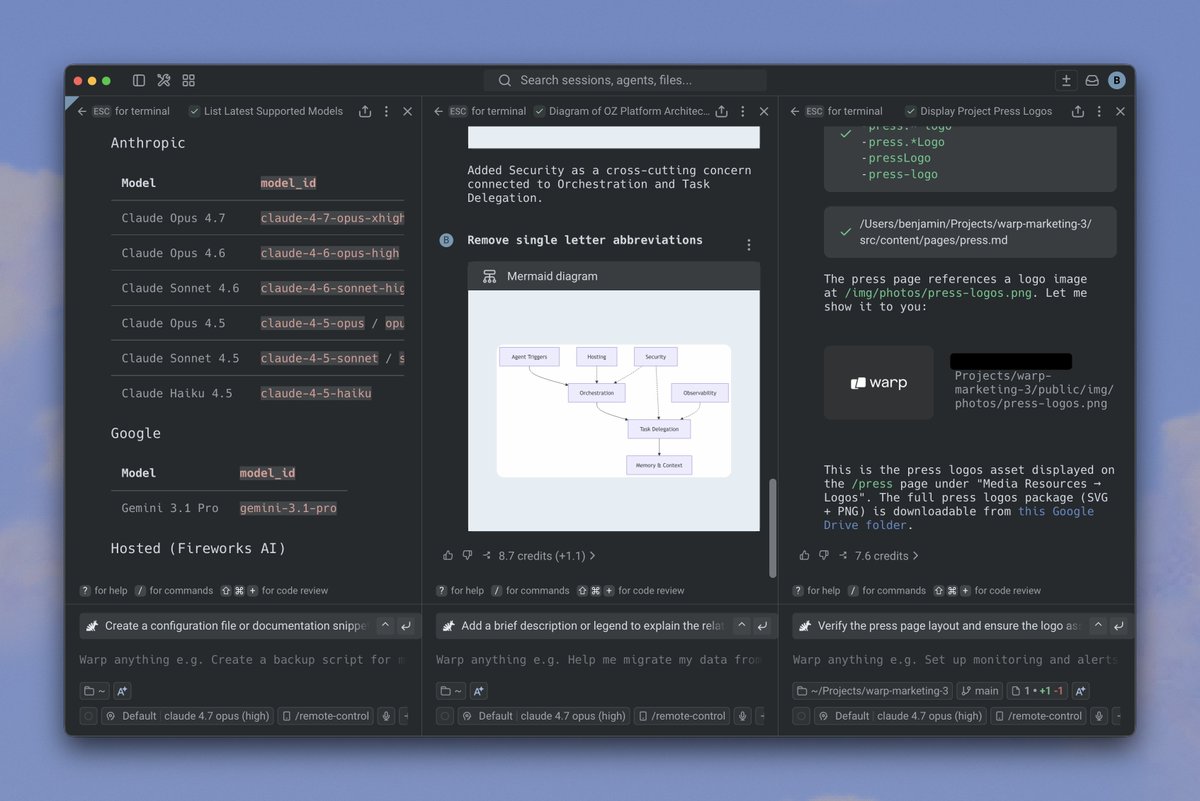1200x801 pixels.
Task: Click the Mermaid diagram header
Action: click(x=614, y=276)
